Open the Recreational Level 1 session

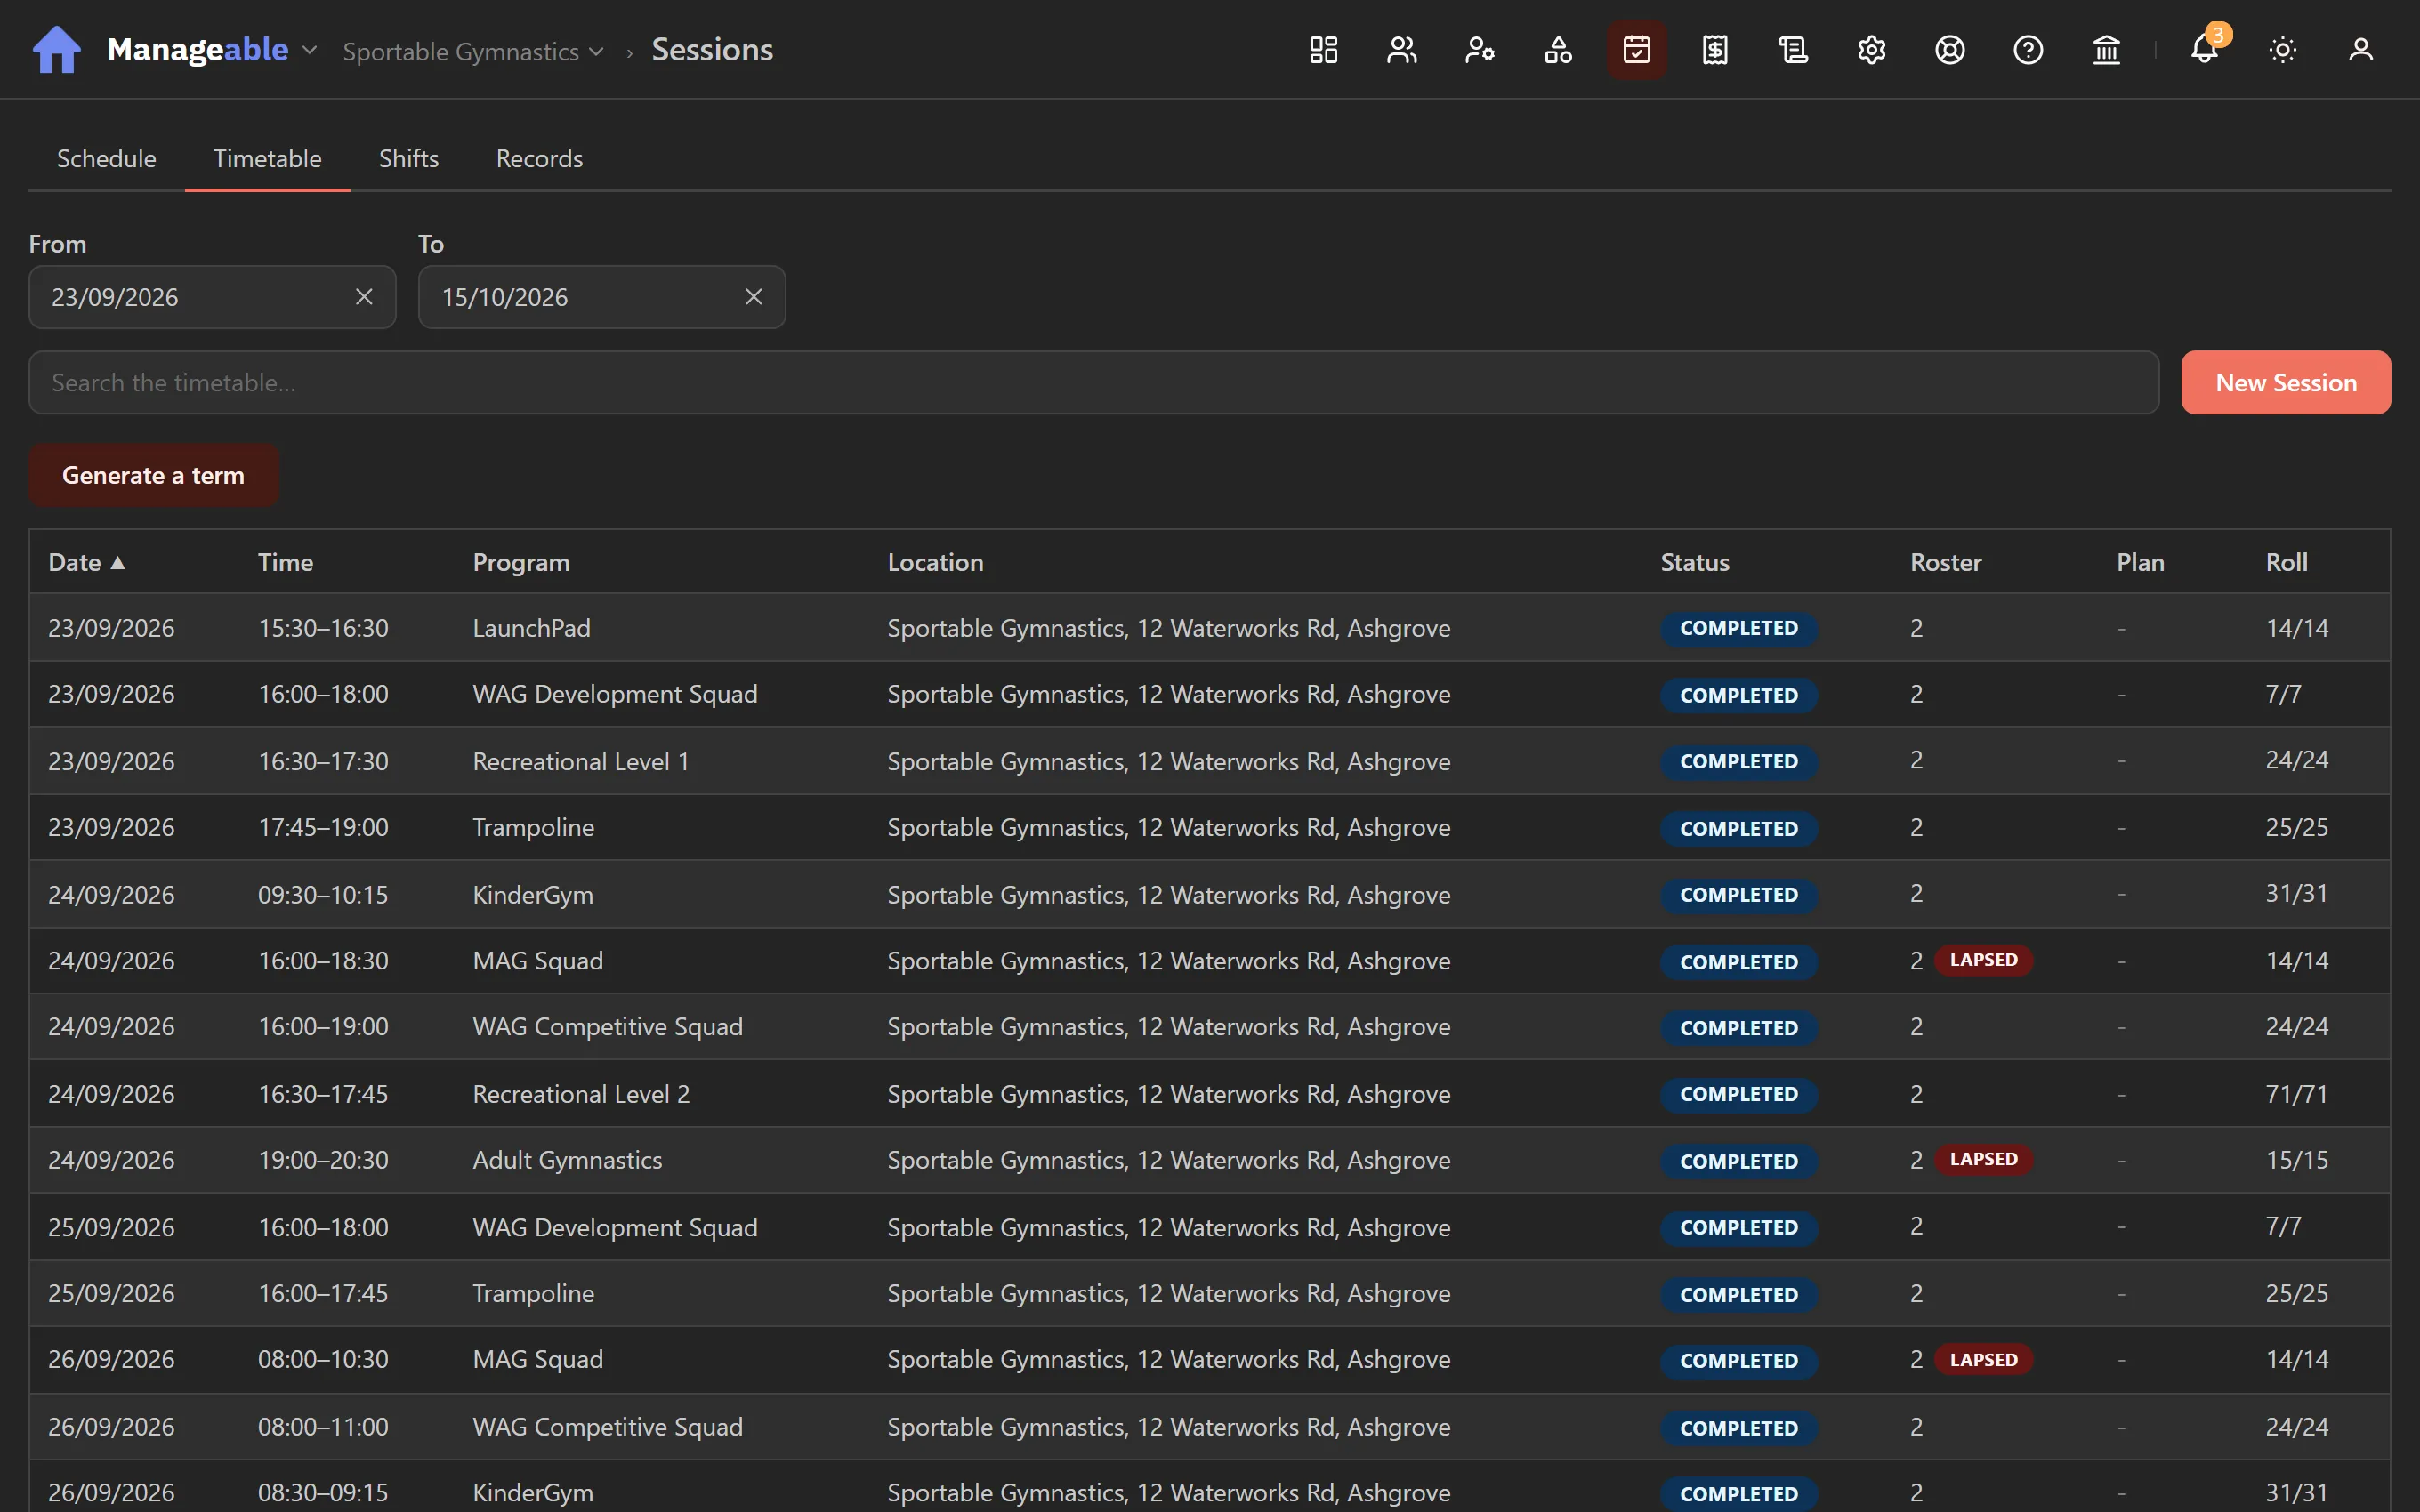point(1209,760)
